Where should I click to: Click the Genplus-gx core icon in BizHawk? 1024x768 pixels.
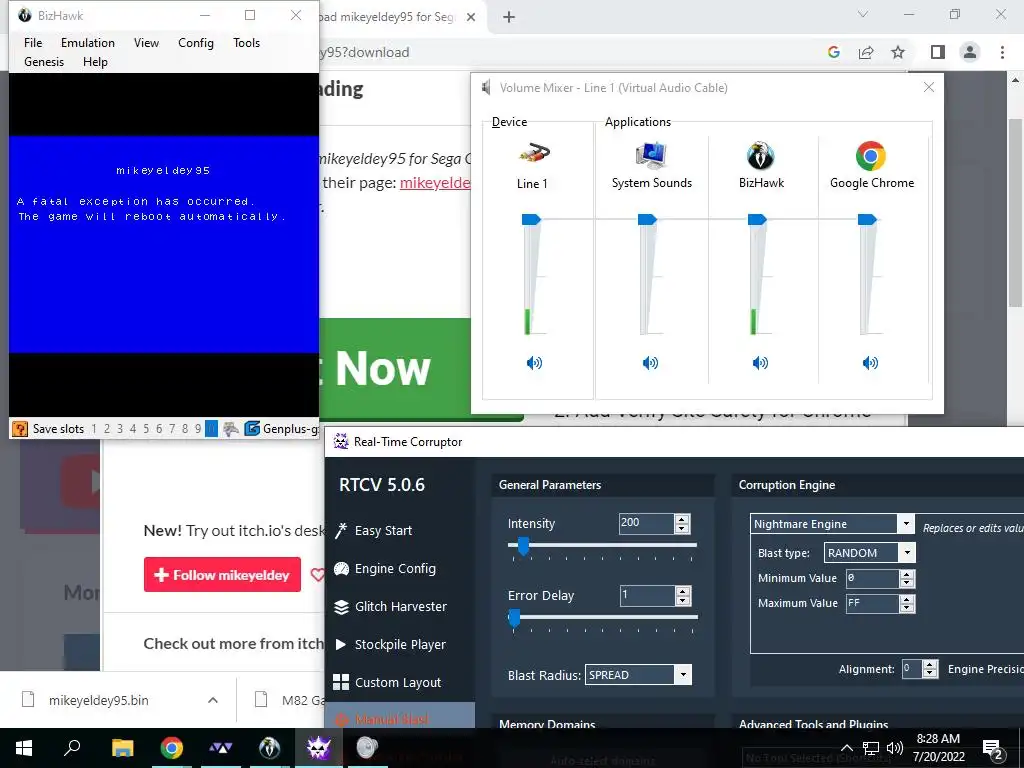pos(252,428)
